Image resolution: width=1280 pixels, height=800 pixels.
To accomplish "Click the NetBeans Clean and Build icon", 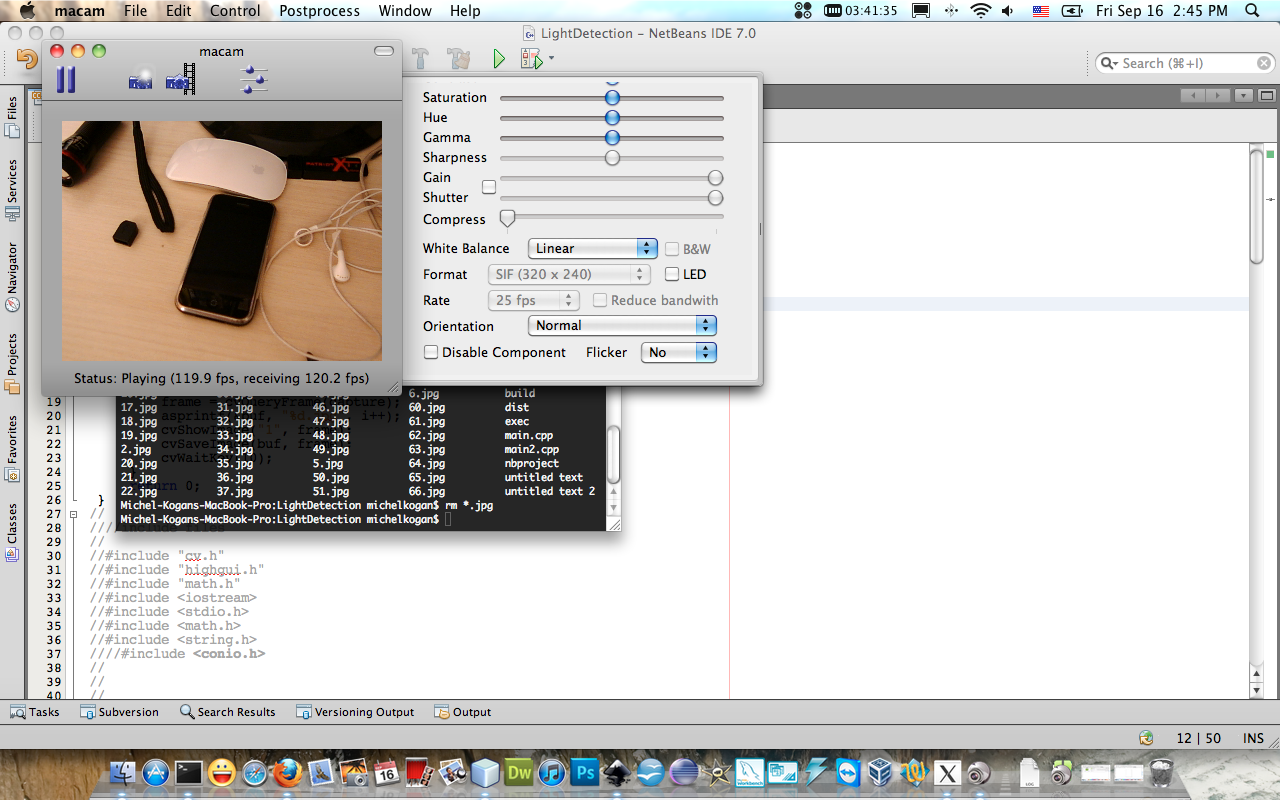I will click(459, 60).
